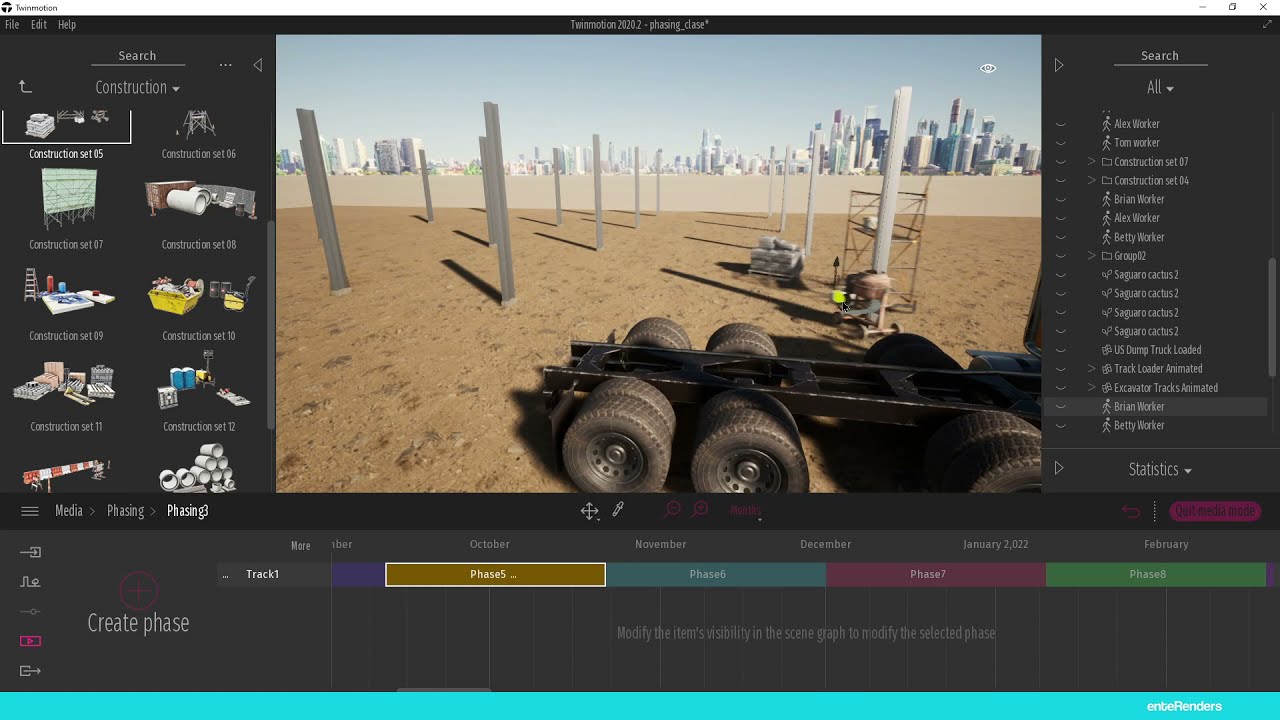Toggle visibility of Tom worker

coord(1061,143)
